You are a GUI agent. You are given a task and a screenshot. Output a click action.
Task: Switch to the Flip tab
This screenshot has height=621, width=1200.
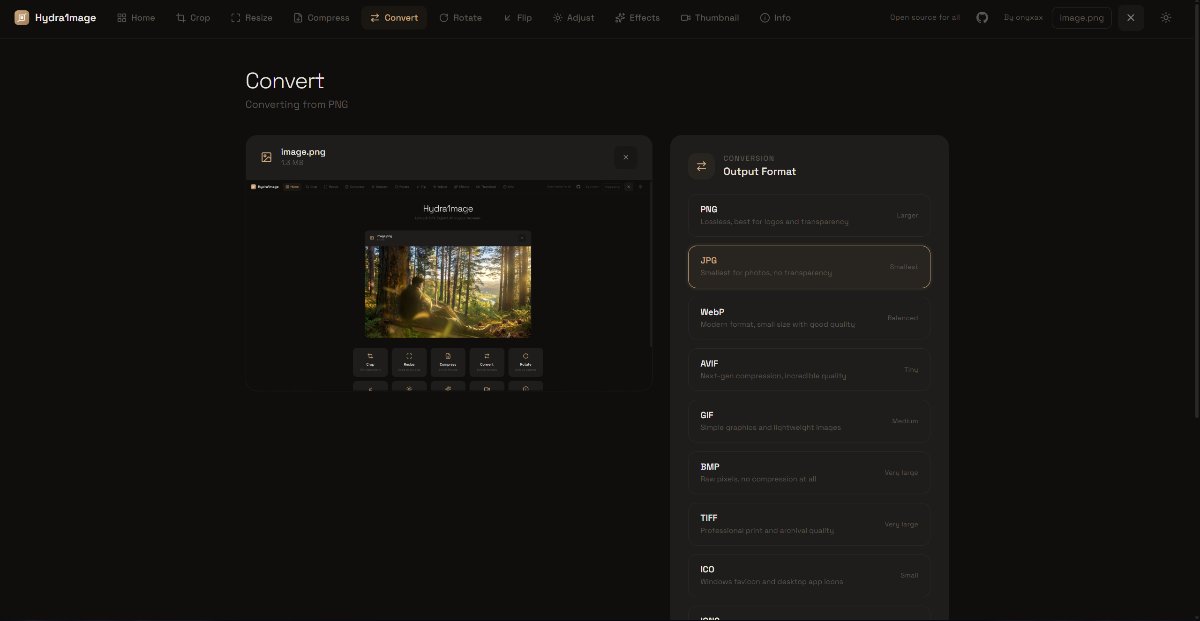pos(518,18)
